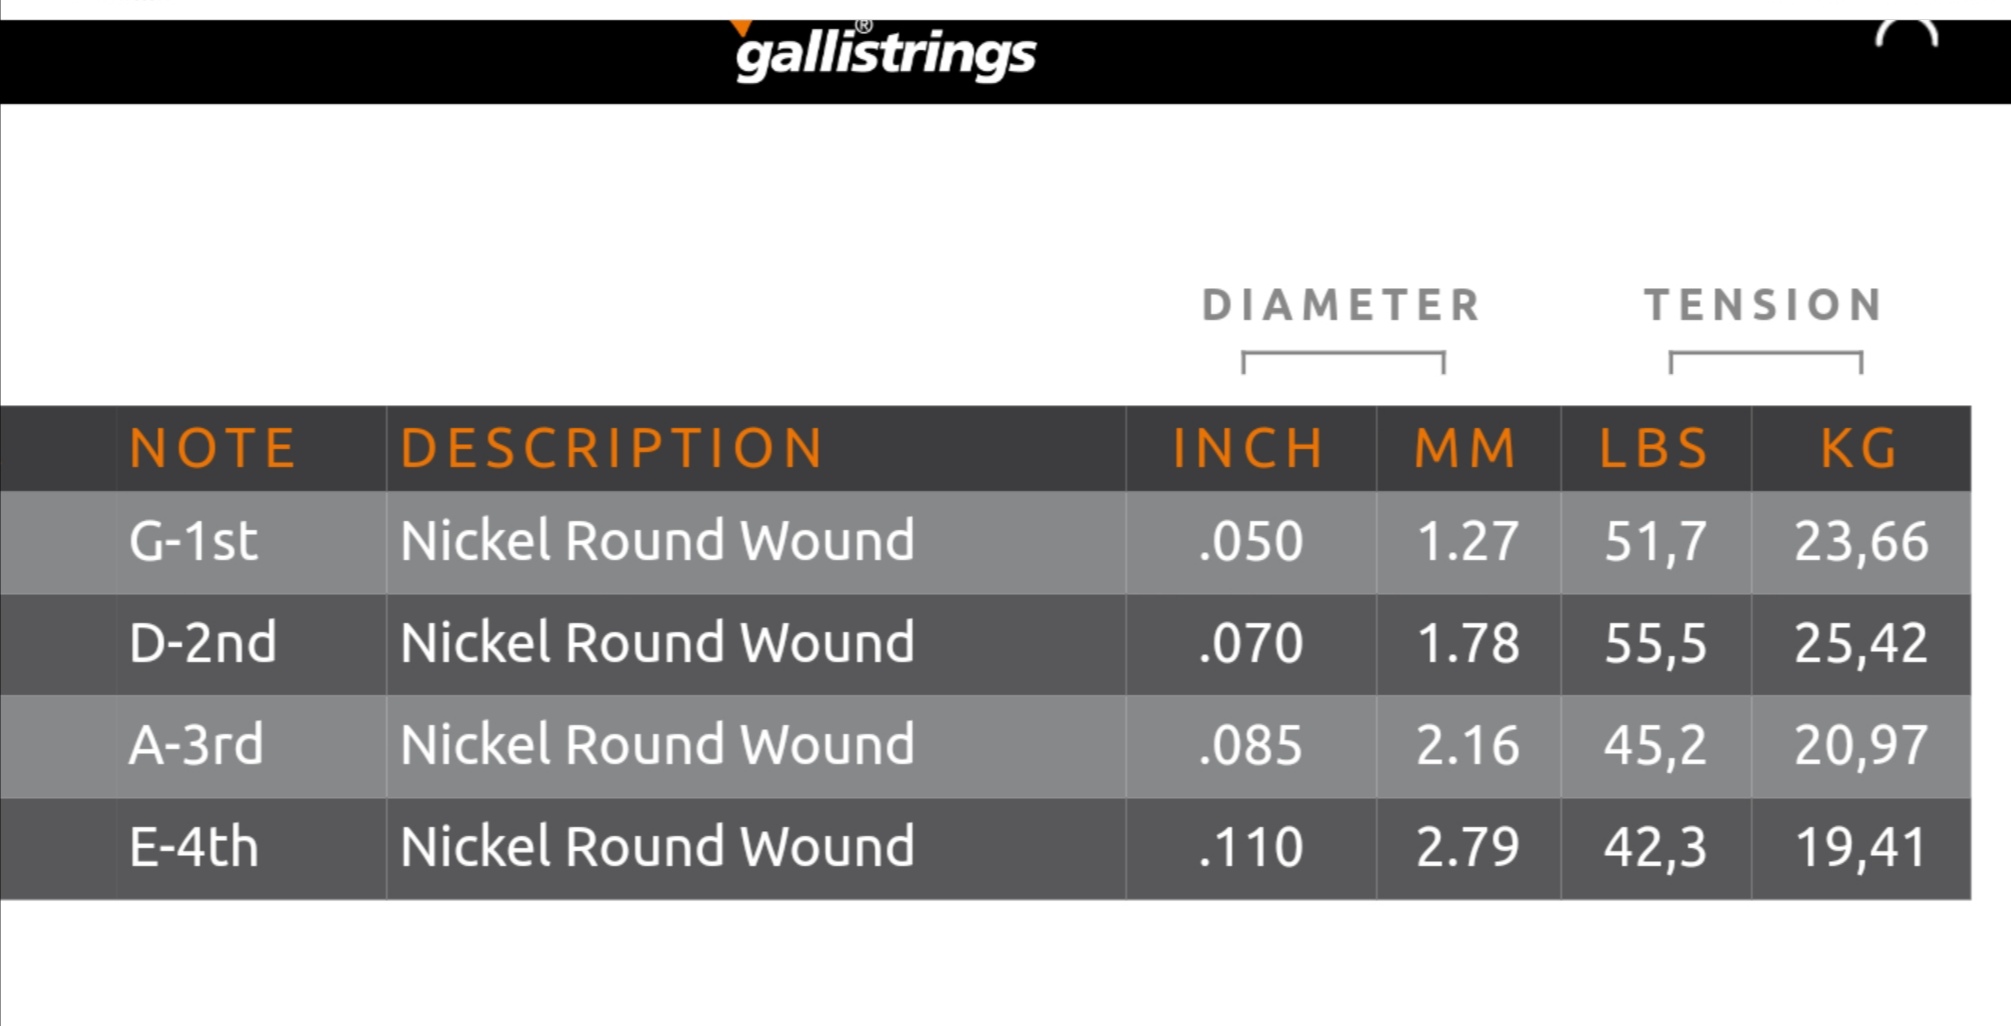Click Nickel Round Wound in G-1st row
The width and height of the screenshot is (2011, 1026).
pos(657,541)
